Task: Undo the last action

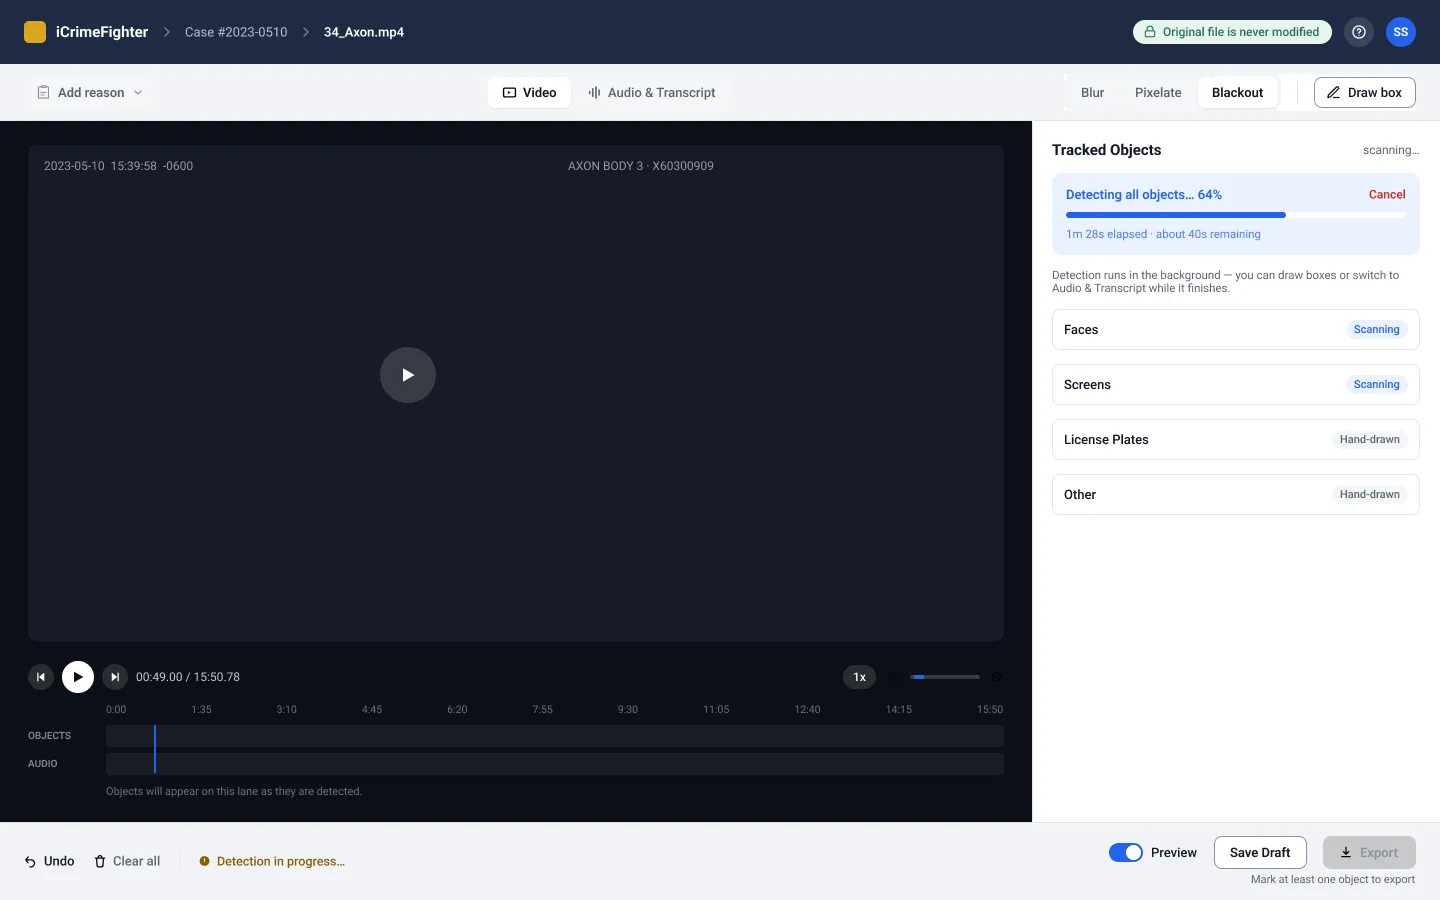Action: click(x=50, y=861)
